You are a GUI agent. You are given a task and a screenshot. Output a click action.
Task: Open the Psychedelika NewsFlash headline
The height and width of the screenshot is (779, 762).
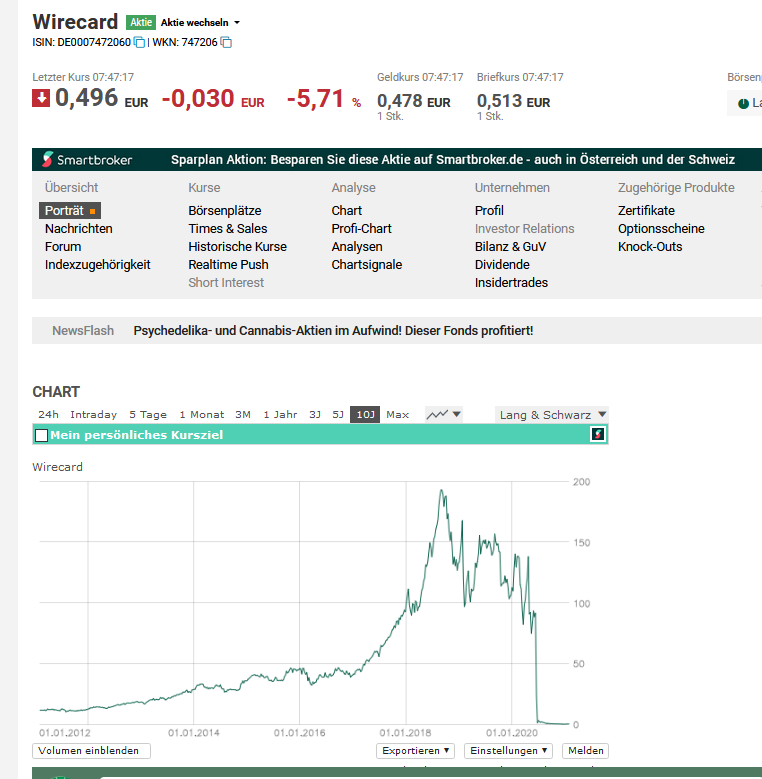[333, 330]
